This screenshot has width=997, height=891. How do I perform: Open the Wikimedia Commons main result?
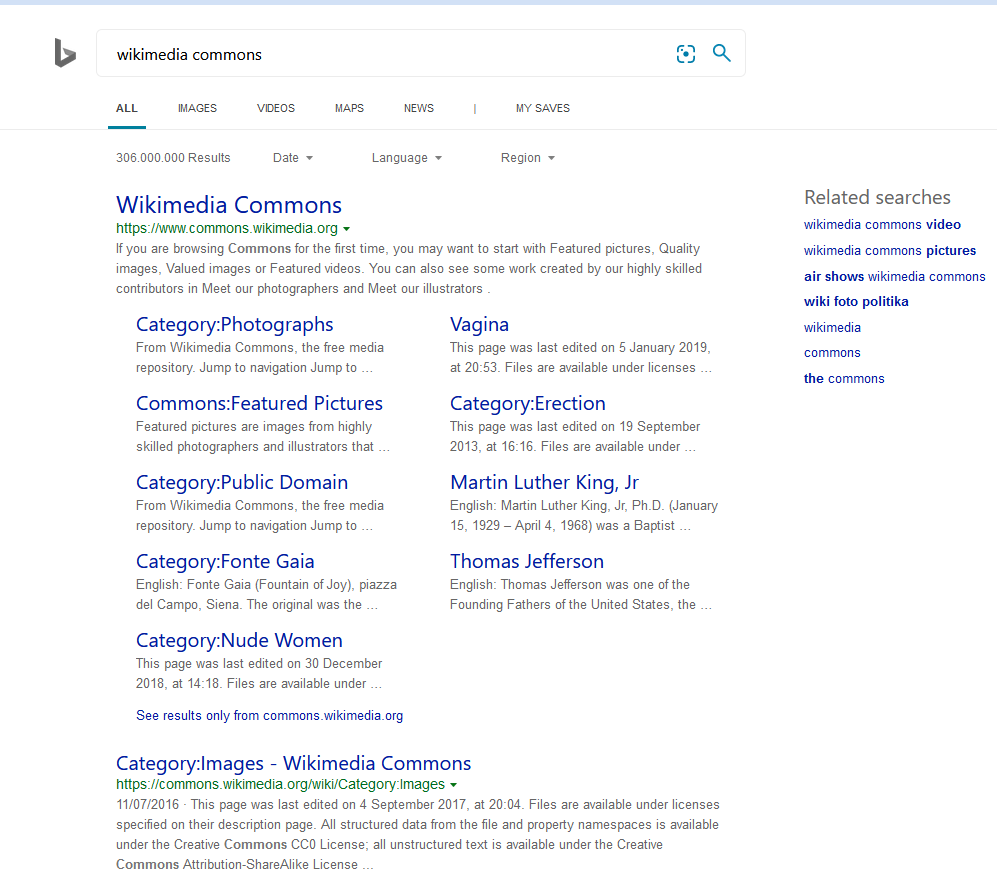pyautogui.click(x=229, y=205)
